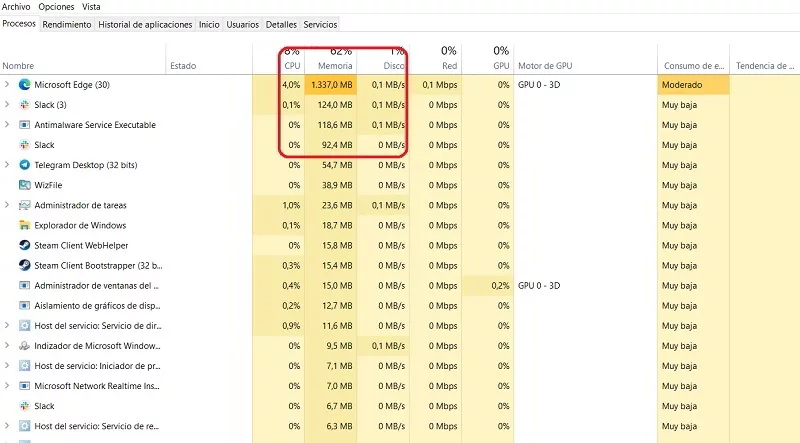This screenshot has height=443, width=800.
Task: Select the Explorador de Windows folder icon
Action: 25,225
